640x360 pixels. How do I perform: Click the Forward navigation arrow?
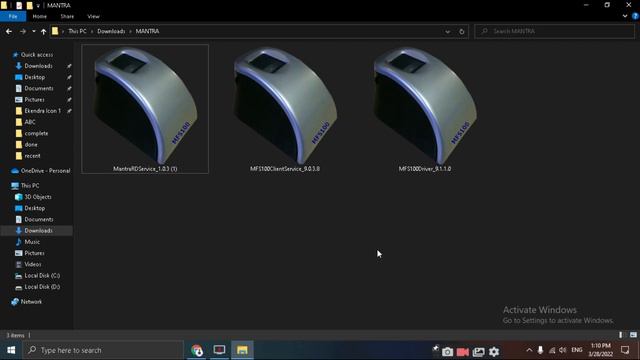tap(23, 31)
